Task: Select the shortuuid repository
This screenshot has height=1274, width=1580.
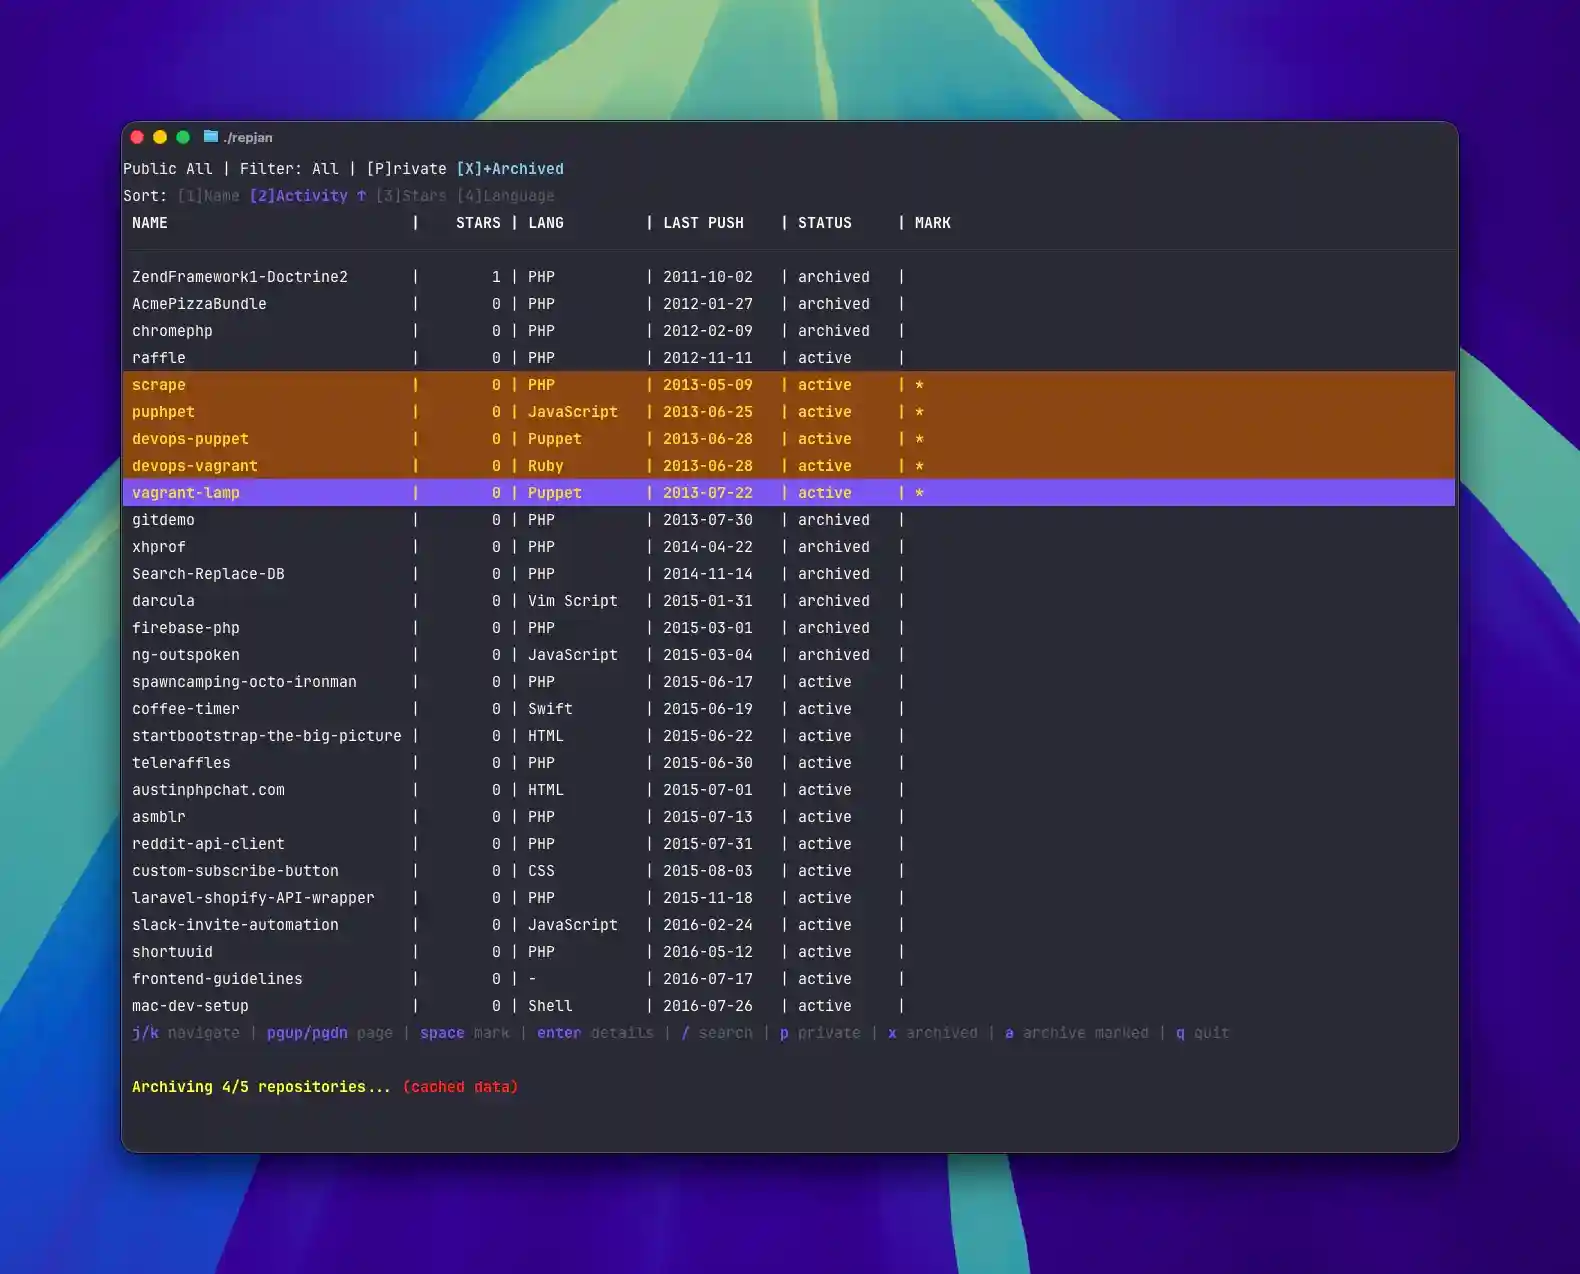Action: click(172, 952)
